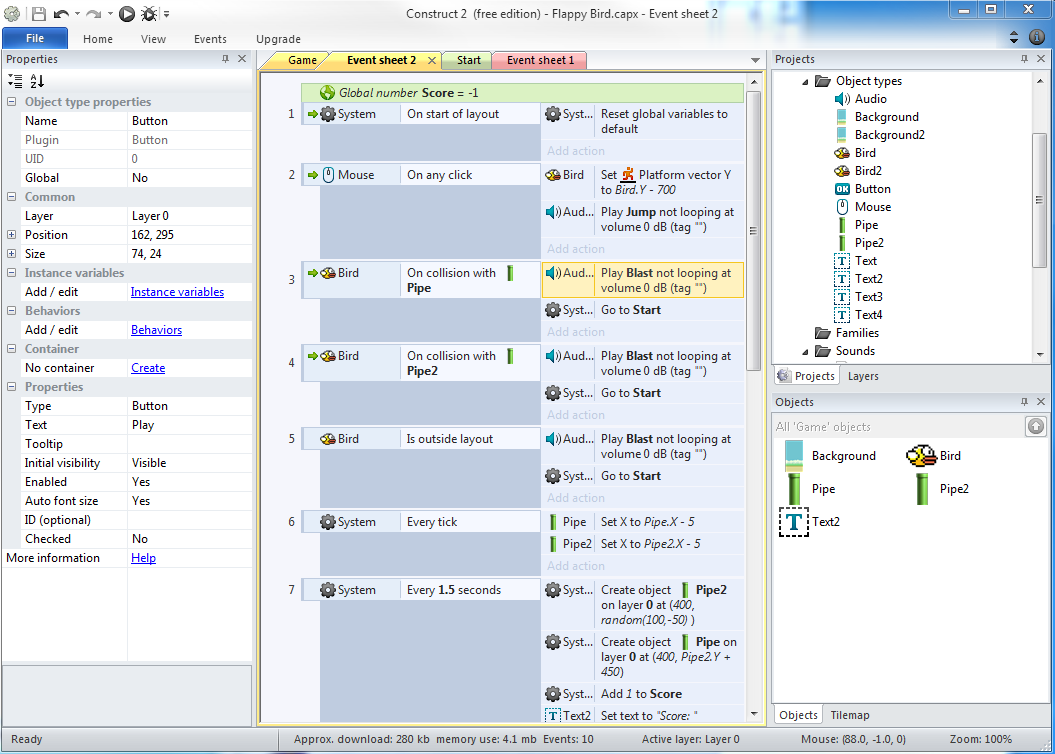Select the Pipe 'Set X to Pipe.X - 5' action
1055x754 pixels.
coord(643,522)
